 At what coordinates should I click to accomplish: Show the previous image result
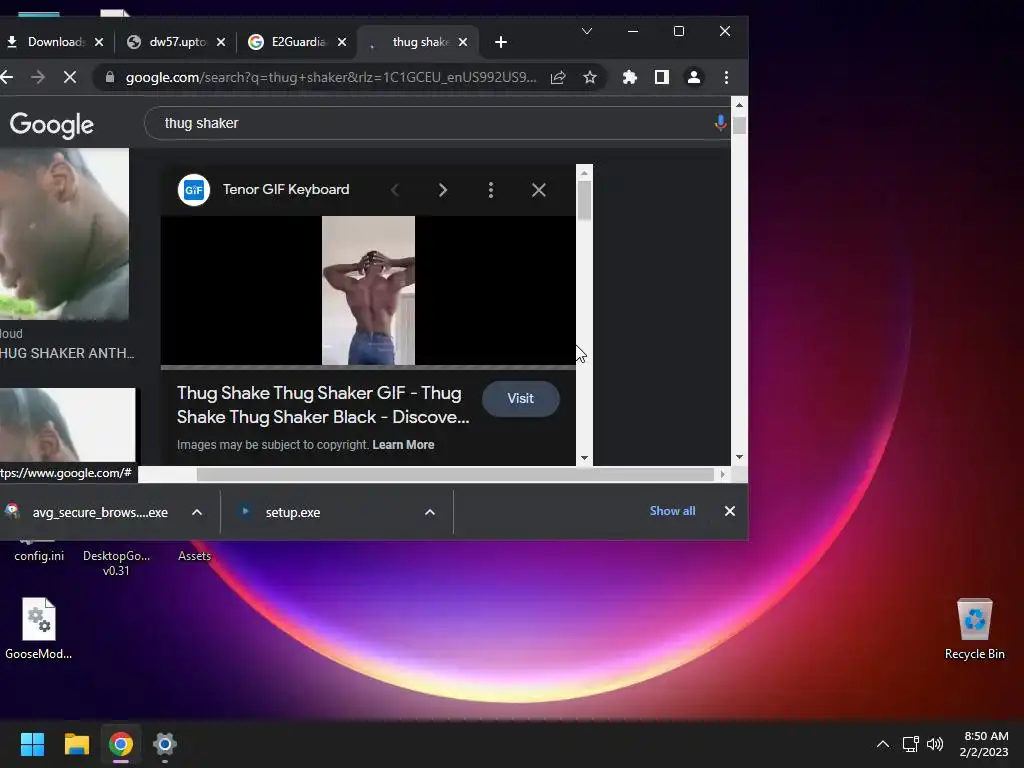[394, 190]
